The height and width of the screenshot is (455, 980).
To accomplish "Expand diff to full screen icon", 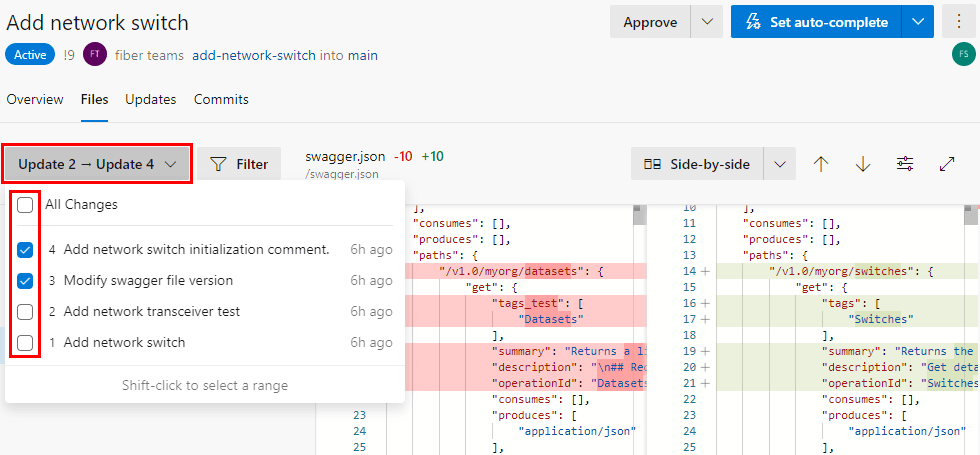I will point(947,164).
